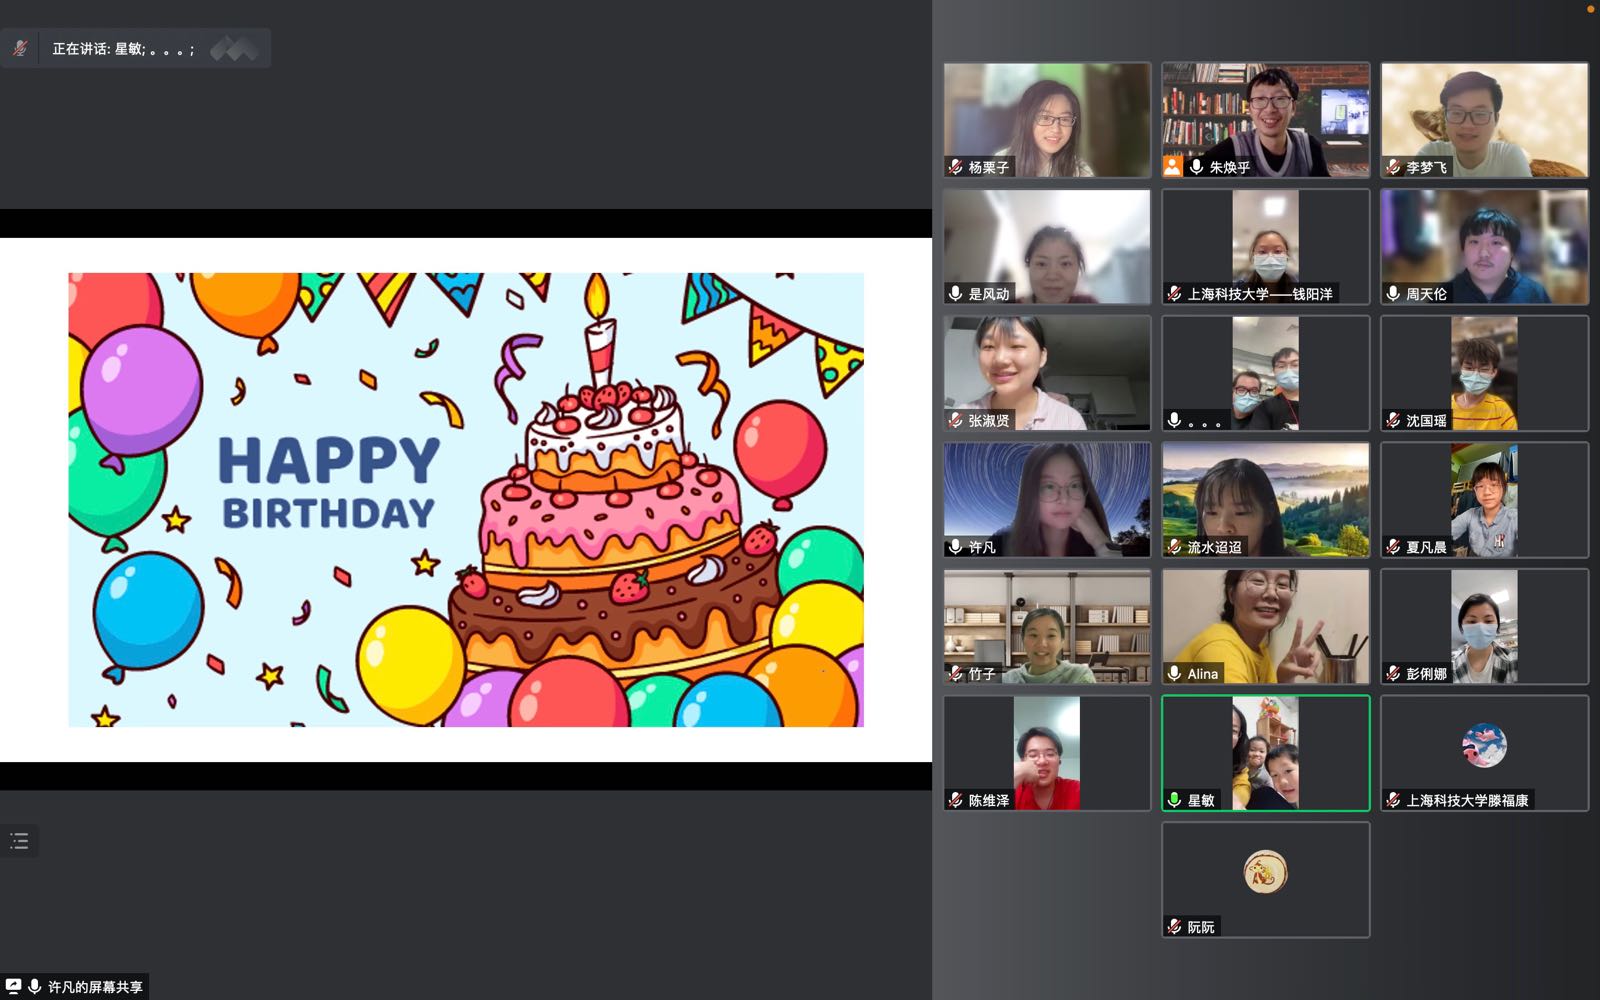Click the 许凡的屏幕共享 label
1600x1000 pixels.
point(95,987)
